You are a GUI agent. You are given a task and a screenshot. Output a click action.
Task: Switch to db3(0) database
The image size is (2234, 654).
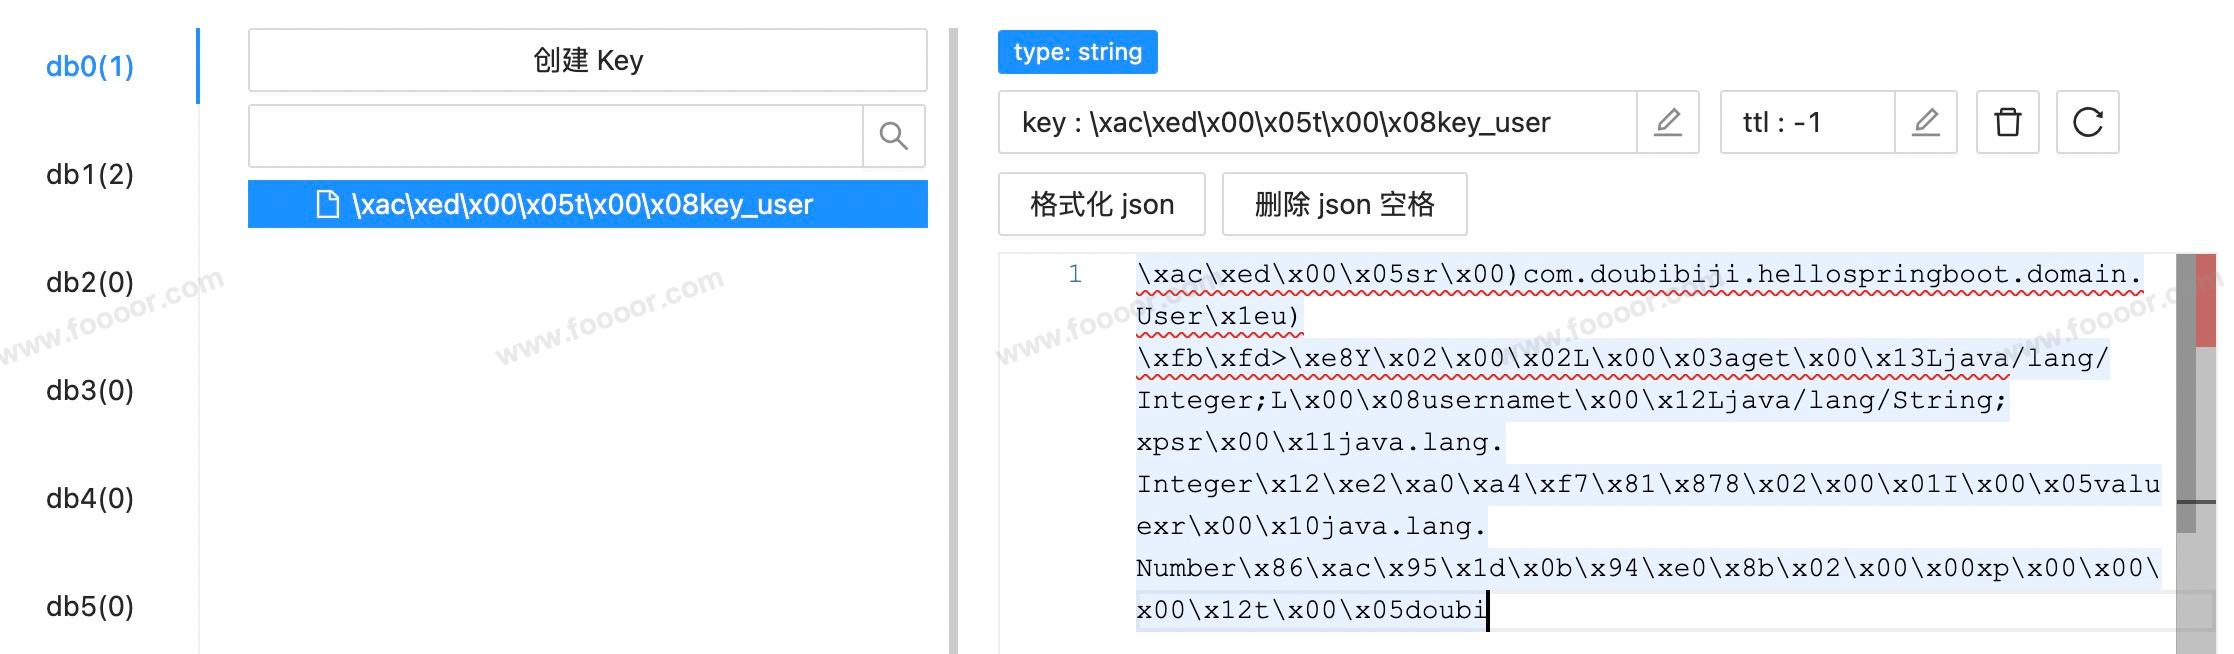90,390
